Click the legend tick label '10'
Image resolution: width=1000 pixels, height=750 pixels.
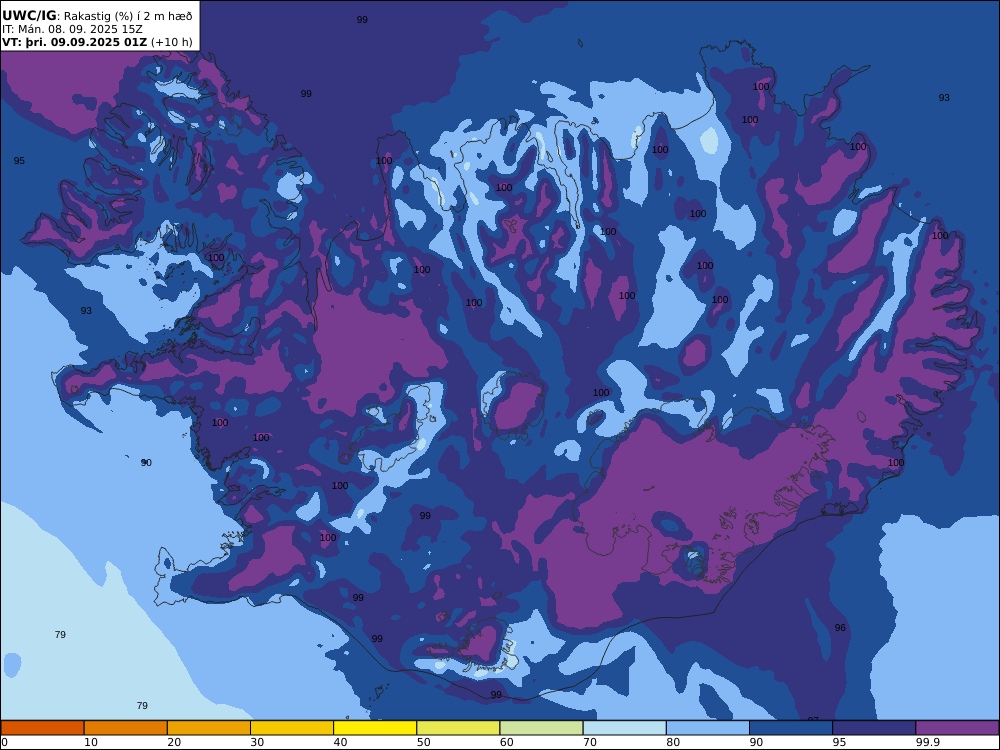coord(91,742)
